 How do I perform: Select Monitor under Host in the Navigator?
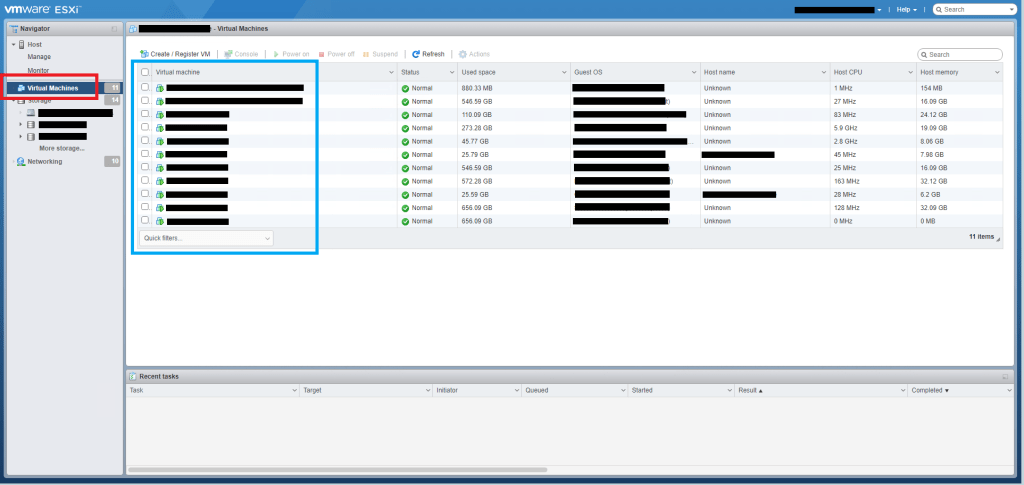[39, 70]
